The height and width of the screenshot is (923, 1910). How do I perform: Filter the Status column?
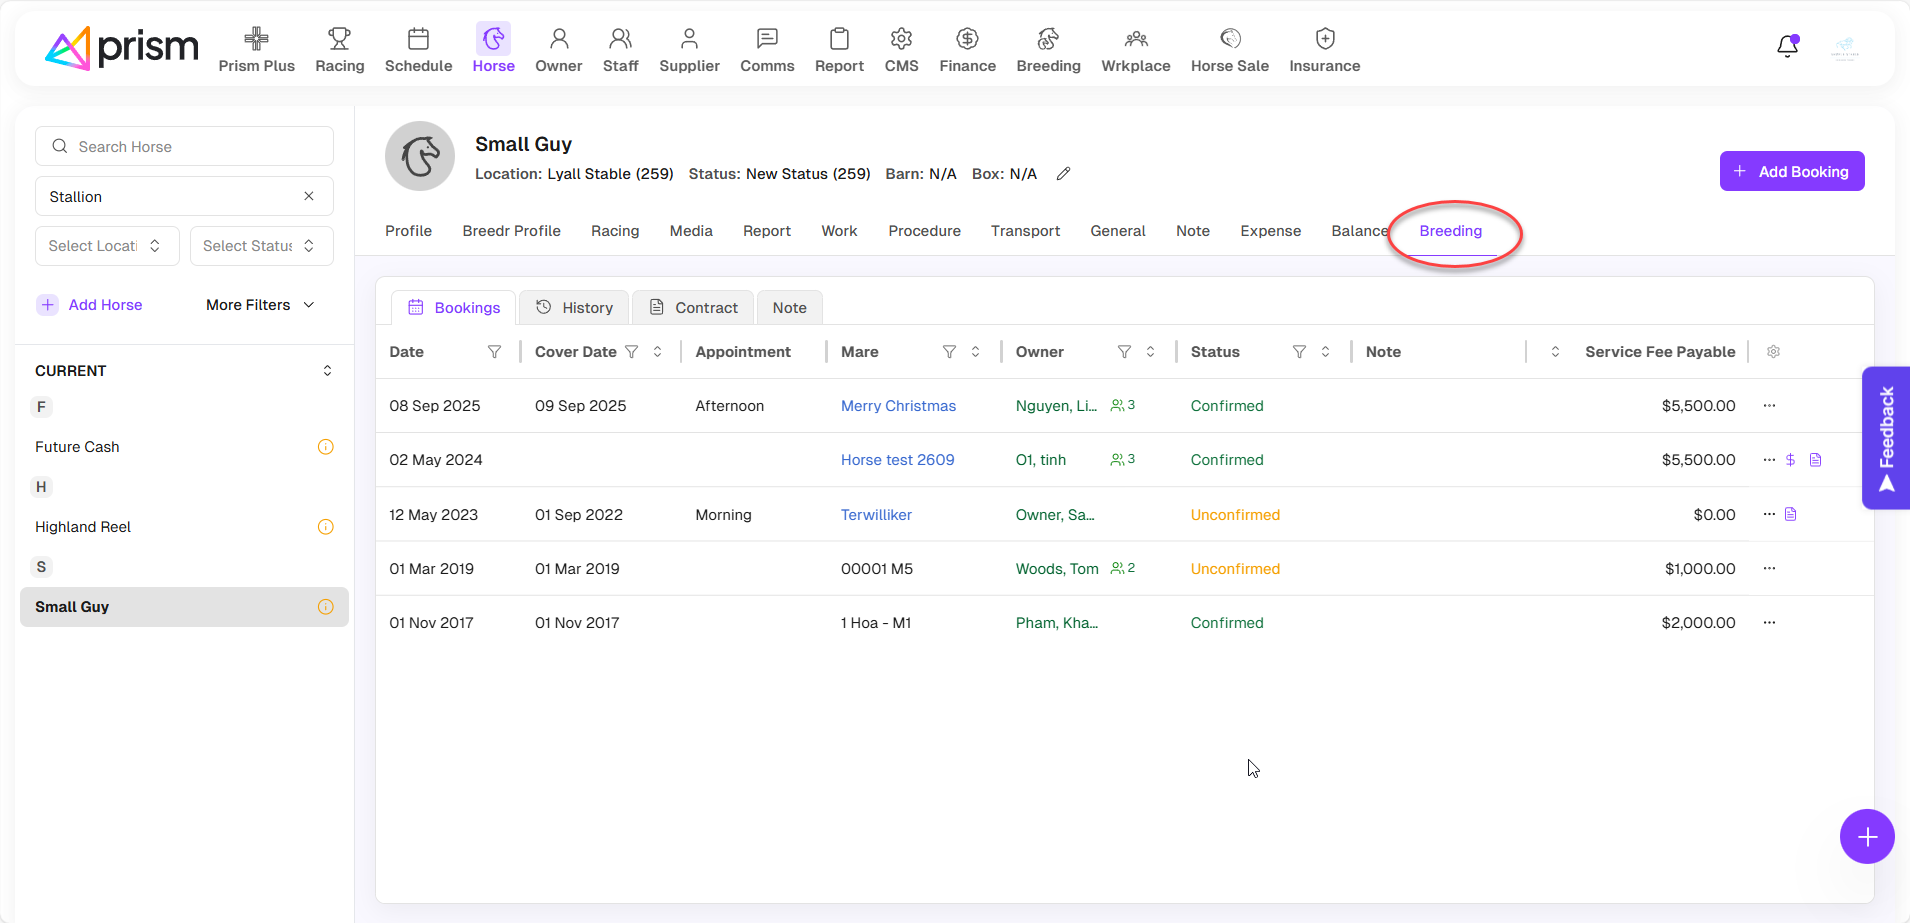[1299, 352]
